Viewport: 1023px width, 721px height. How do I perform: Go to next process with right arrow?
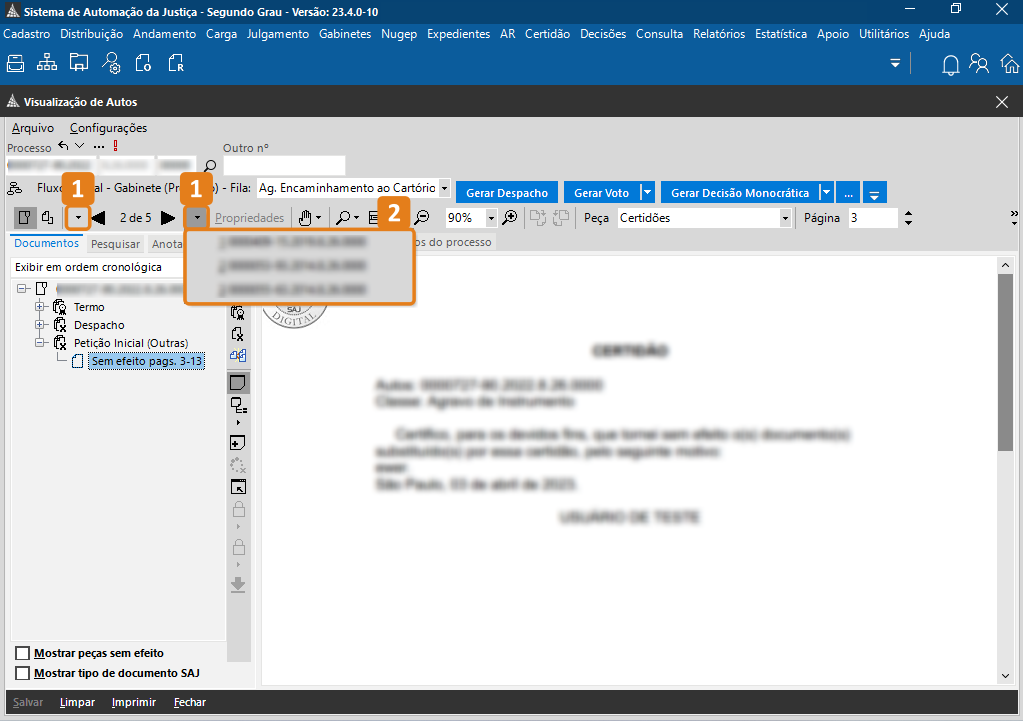pyautogui.click(x=168, y=217)
